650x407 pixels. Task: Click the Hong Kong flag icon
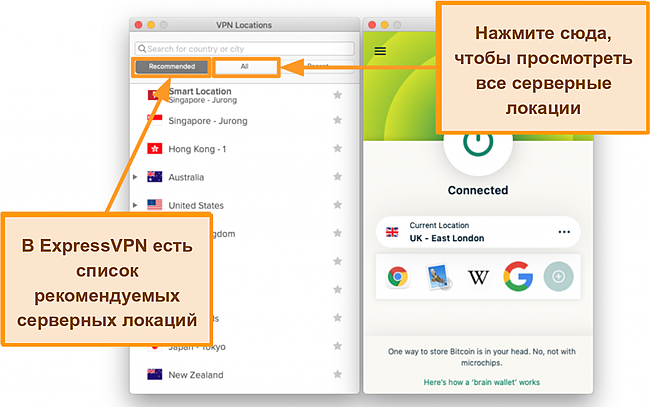[155, 148]
